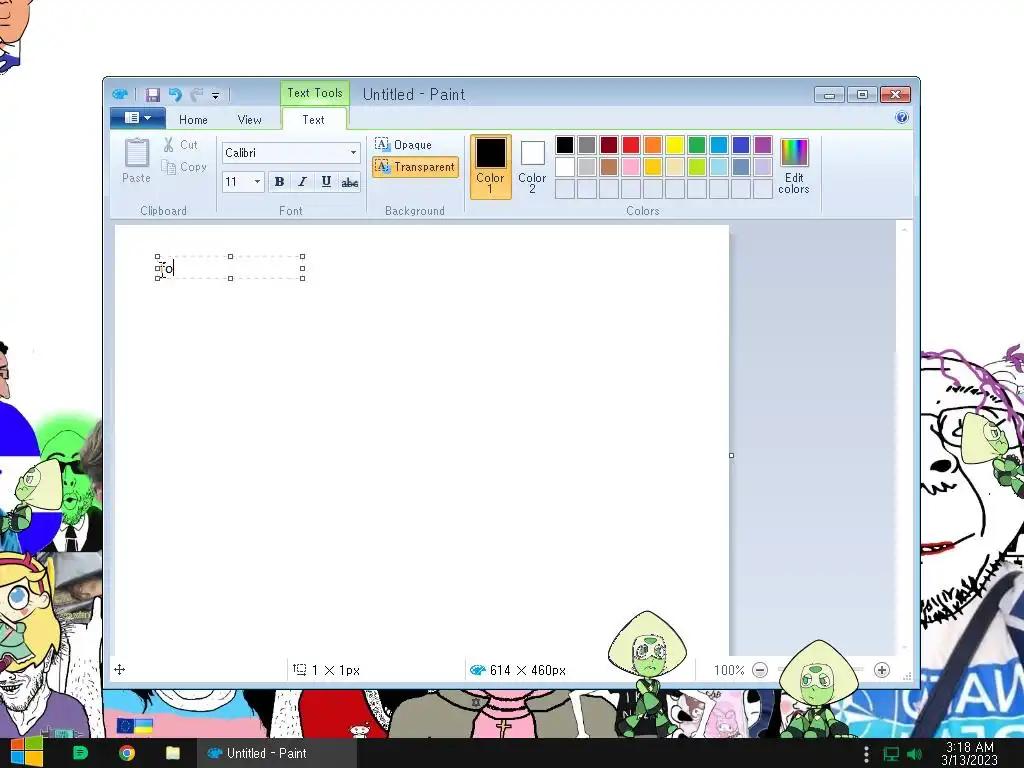Select Opaque background fill option
This screenshot has height=768, width=1024.
coord(404,144)
